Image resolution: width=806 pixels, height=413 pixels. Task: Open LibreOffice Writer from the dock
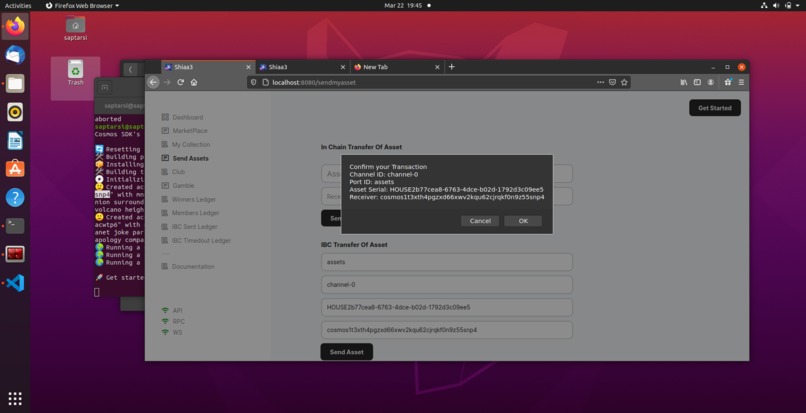point(15,140)
